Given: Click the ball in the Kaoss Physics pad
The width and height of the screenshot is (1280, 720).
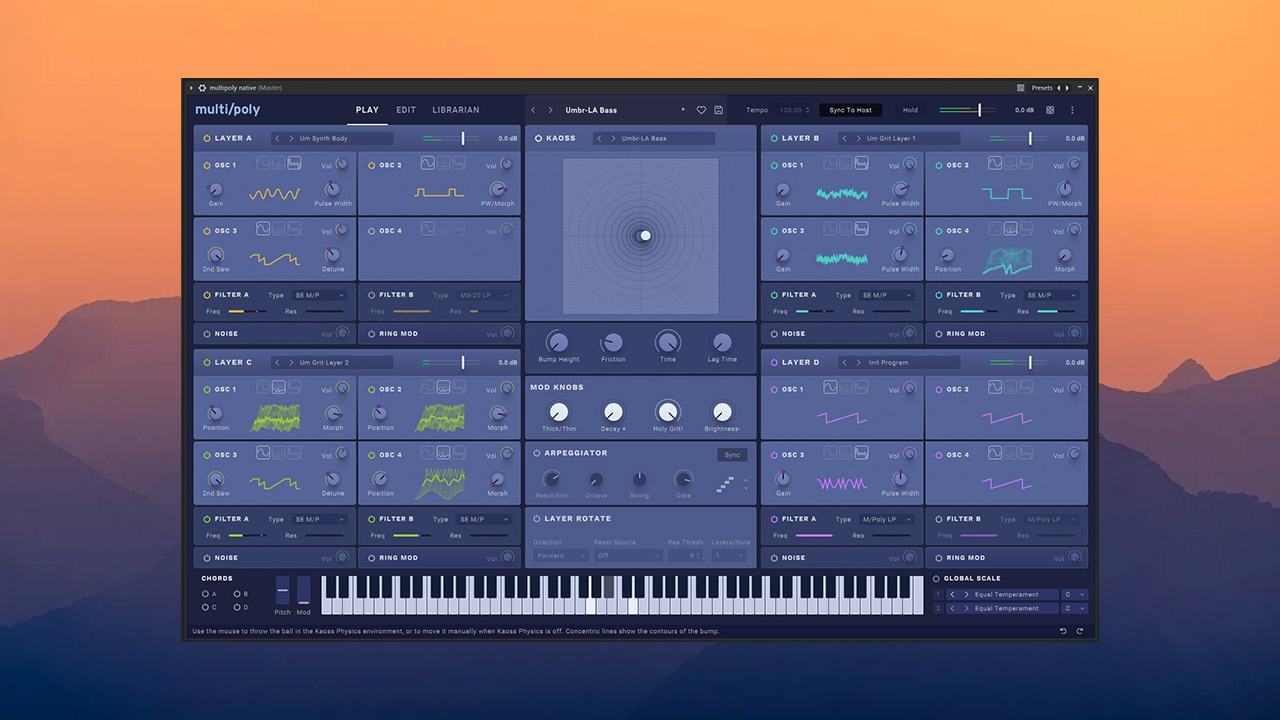Looking at the screenshot, I should click(x=645, y=236).
